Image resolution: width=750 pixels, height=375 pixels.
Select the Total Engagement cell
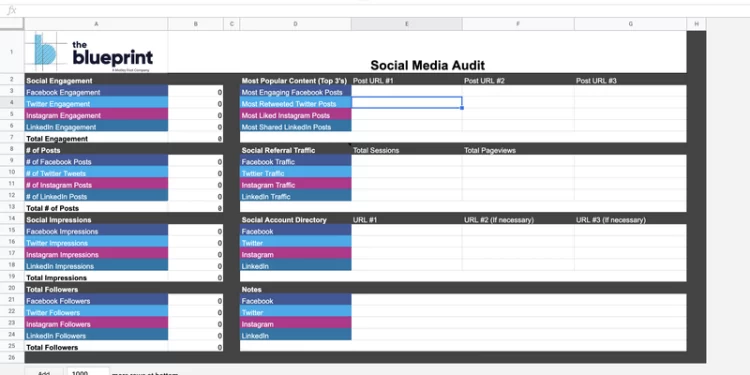coord(96,138)
